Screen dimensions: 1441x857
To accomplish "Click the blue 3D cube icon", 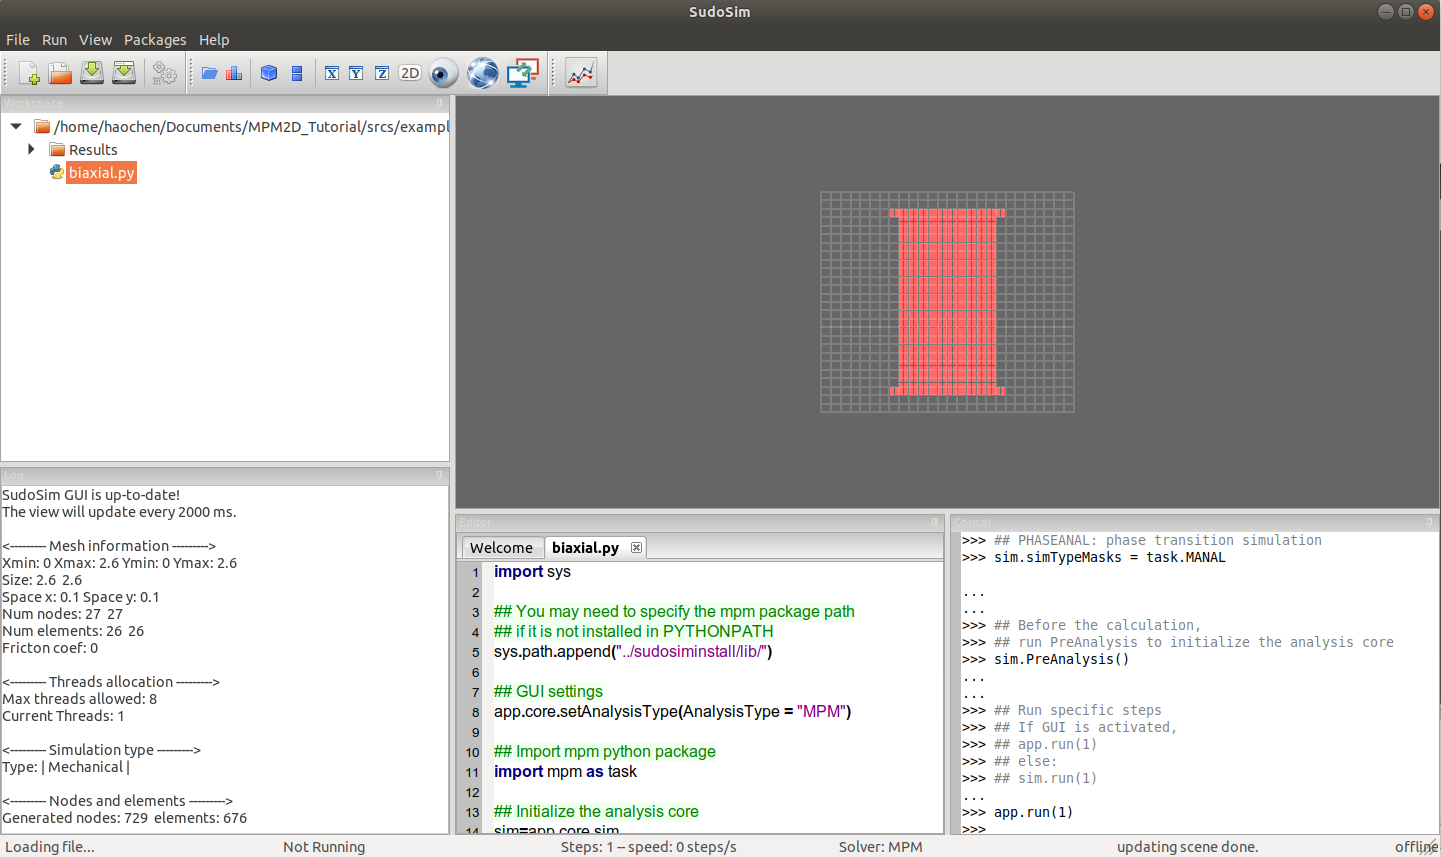I will [269, 73].
